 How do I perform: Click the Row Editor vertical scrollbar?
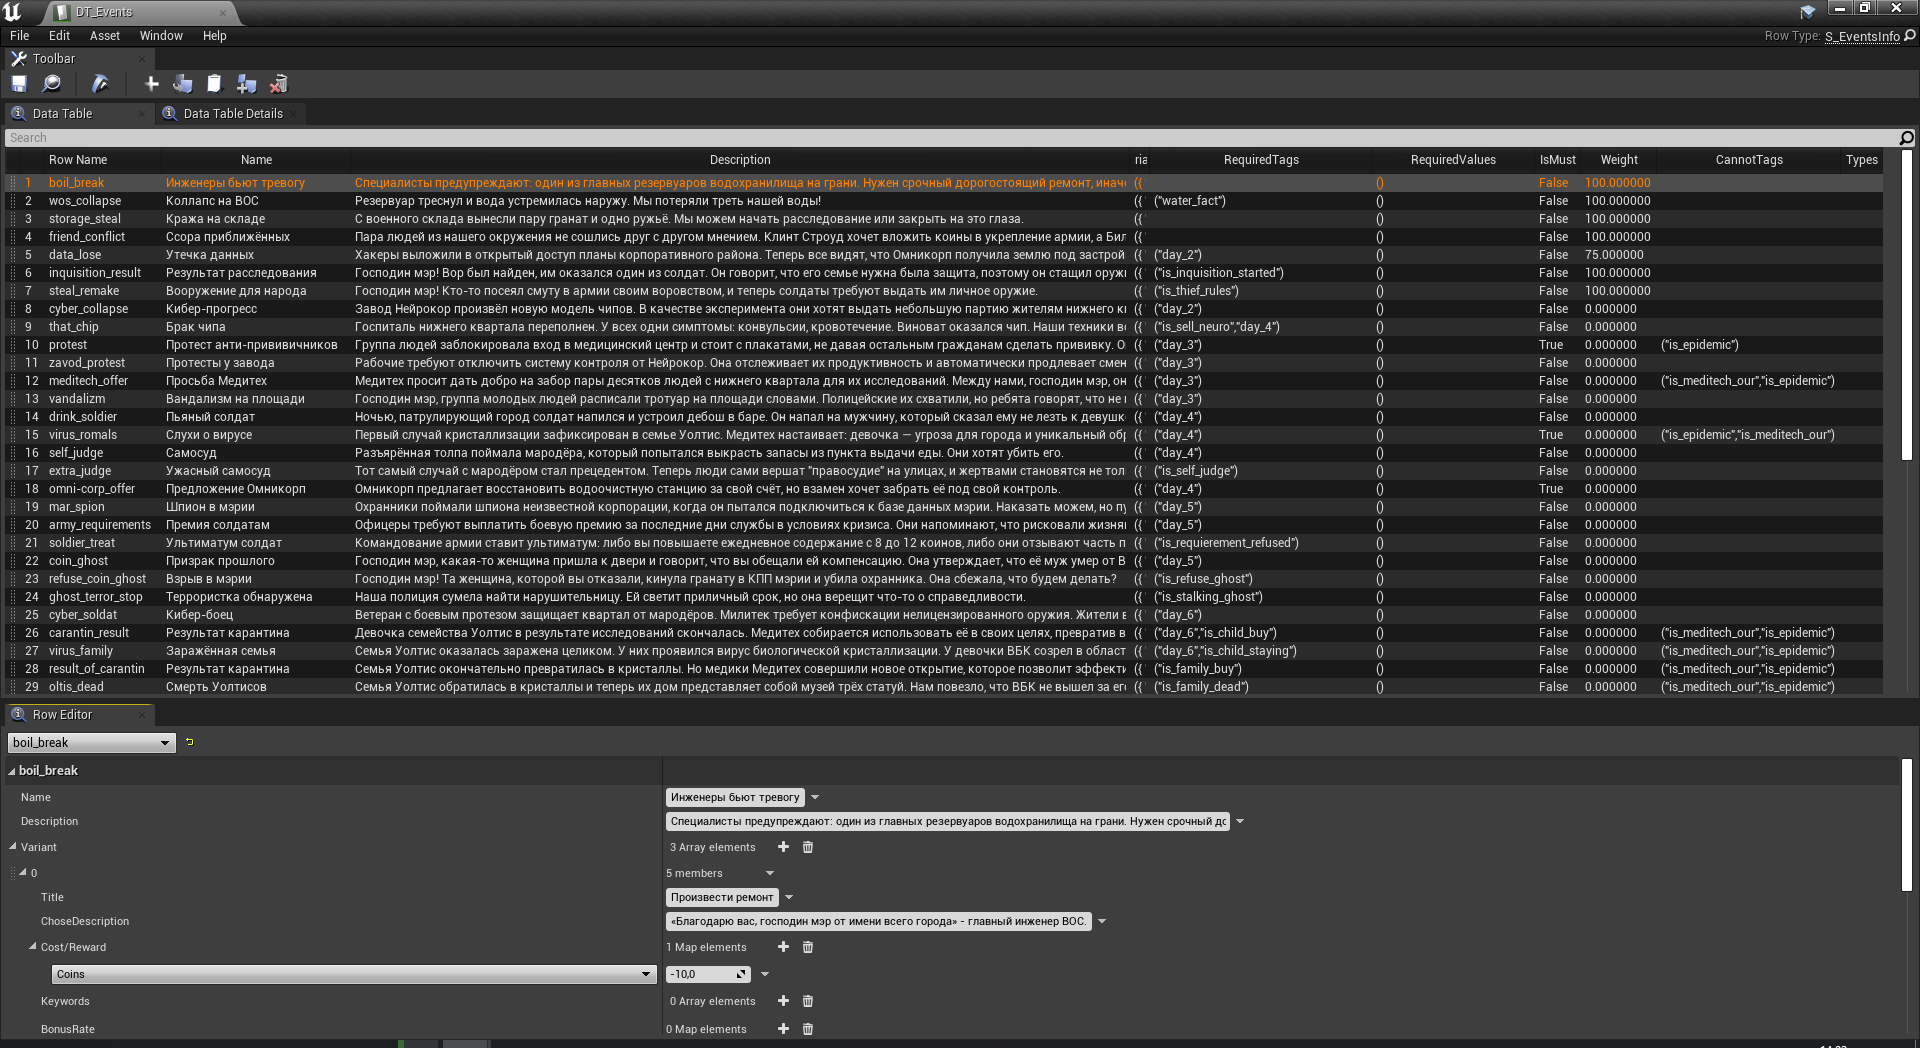click(x=1906, y=825)
